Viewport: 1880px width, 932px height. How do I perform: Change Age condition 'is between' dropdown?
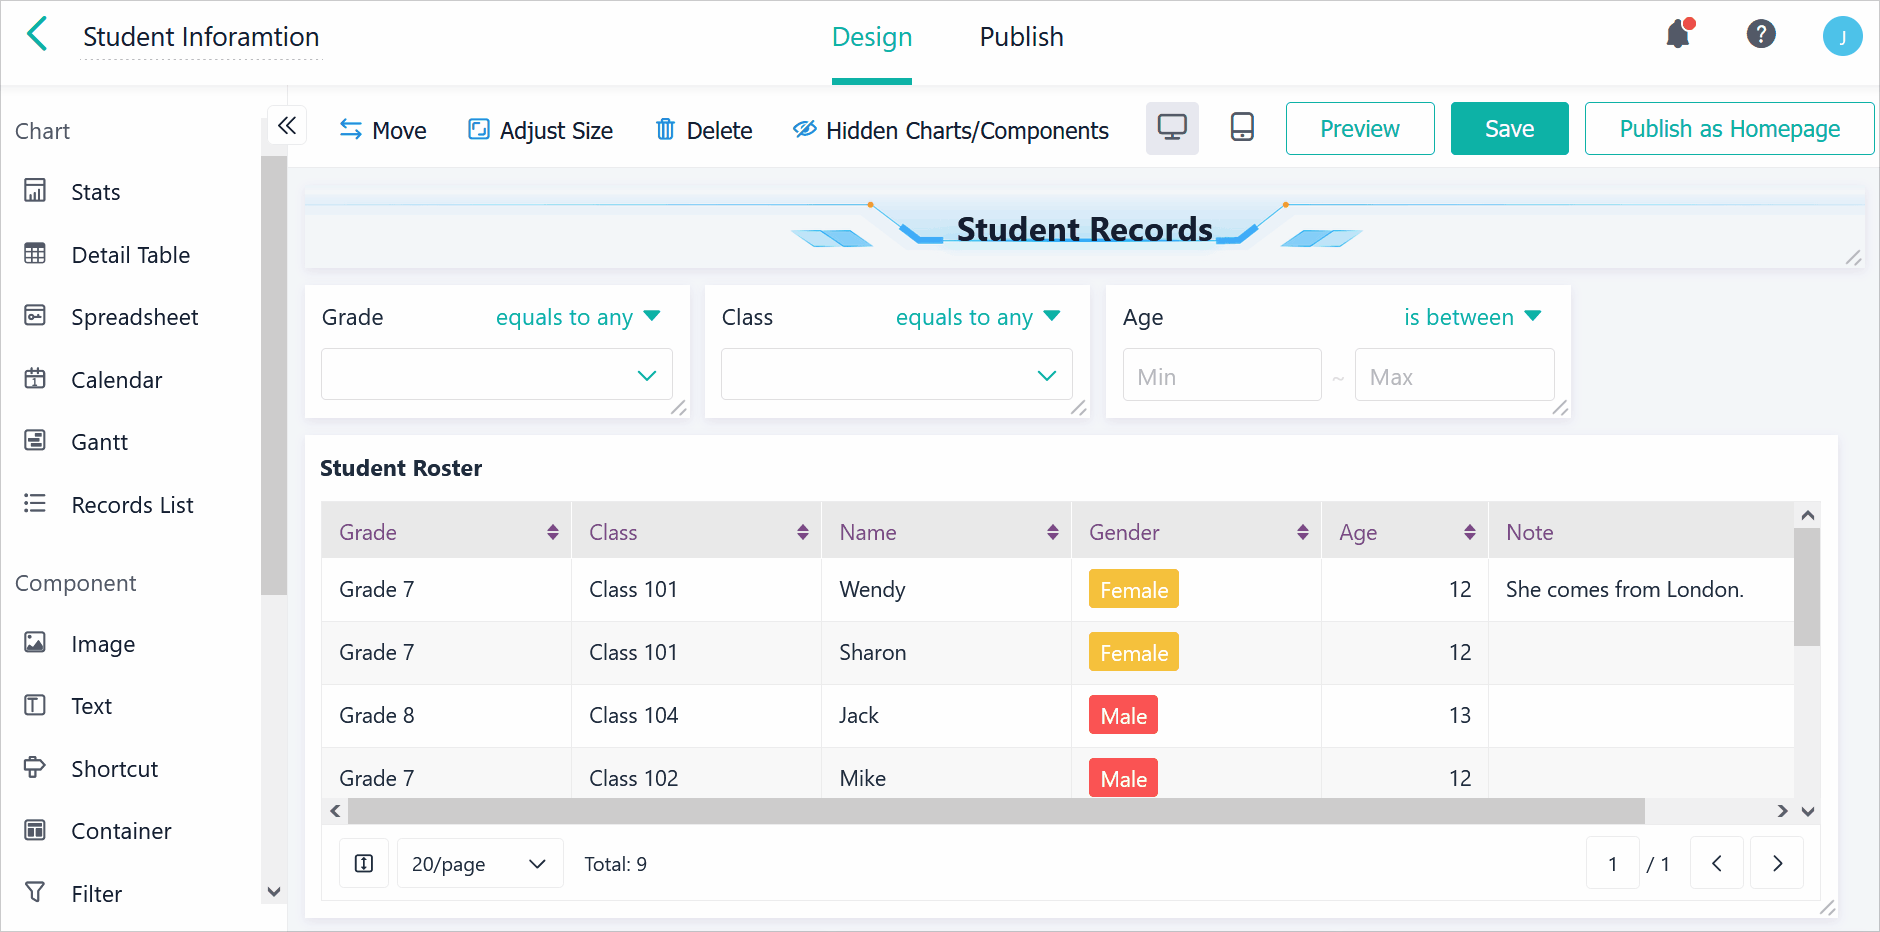click(x=1472, y=317)
